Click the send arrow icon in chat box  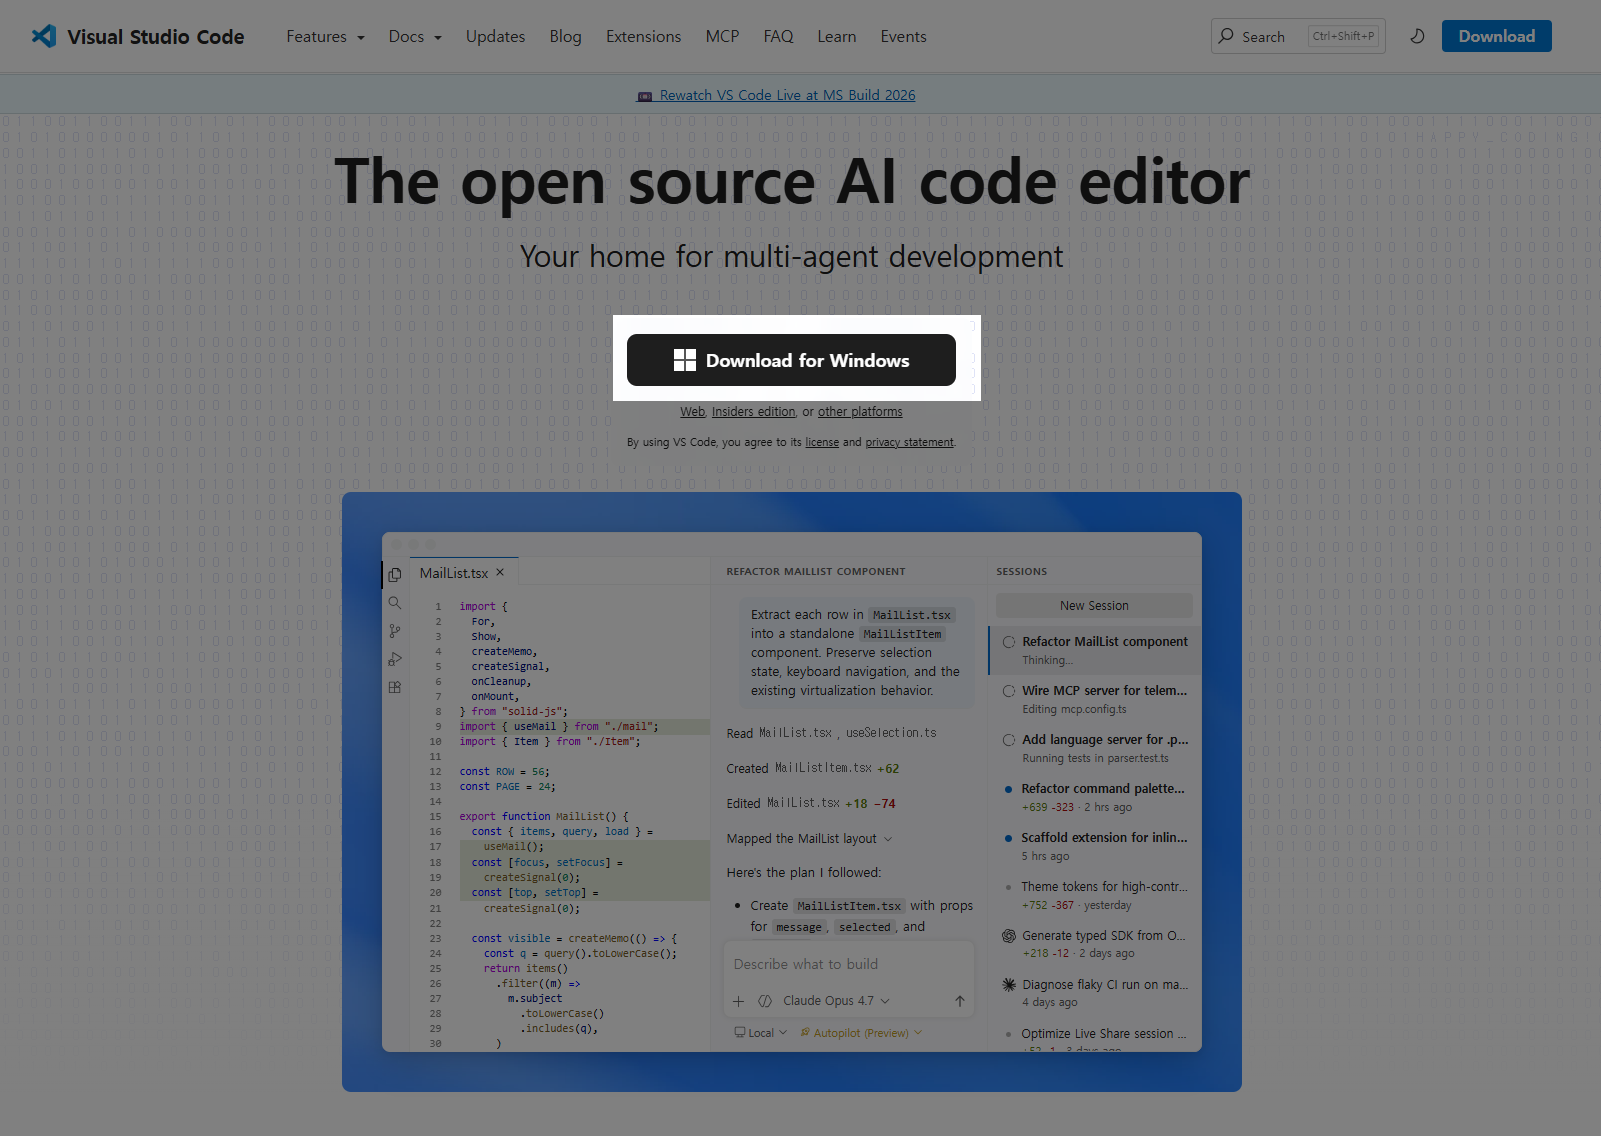[x=959, y=1001]
